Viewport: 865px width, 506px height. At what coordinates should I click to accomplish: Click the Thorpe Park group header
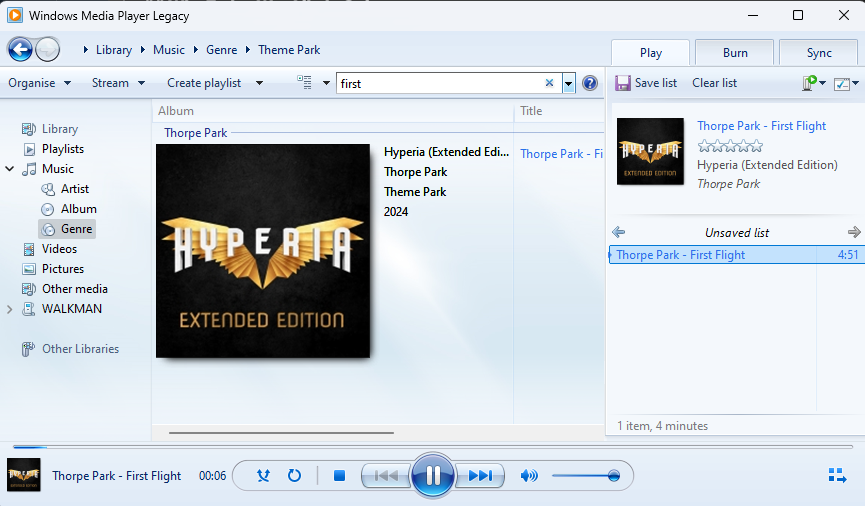(195, 133)
